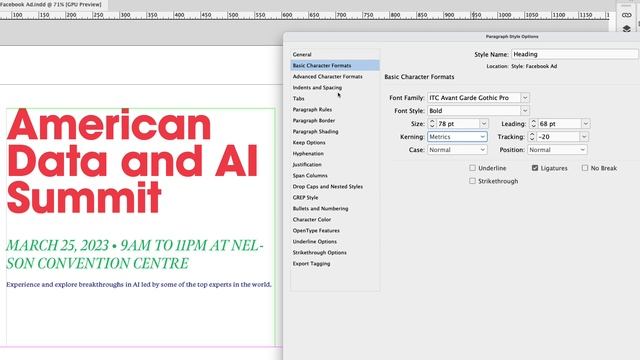Toggle the Ligatures checkbox

(535, 168)
